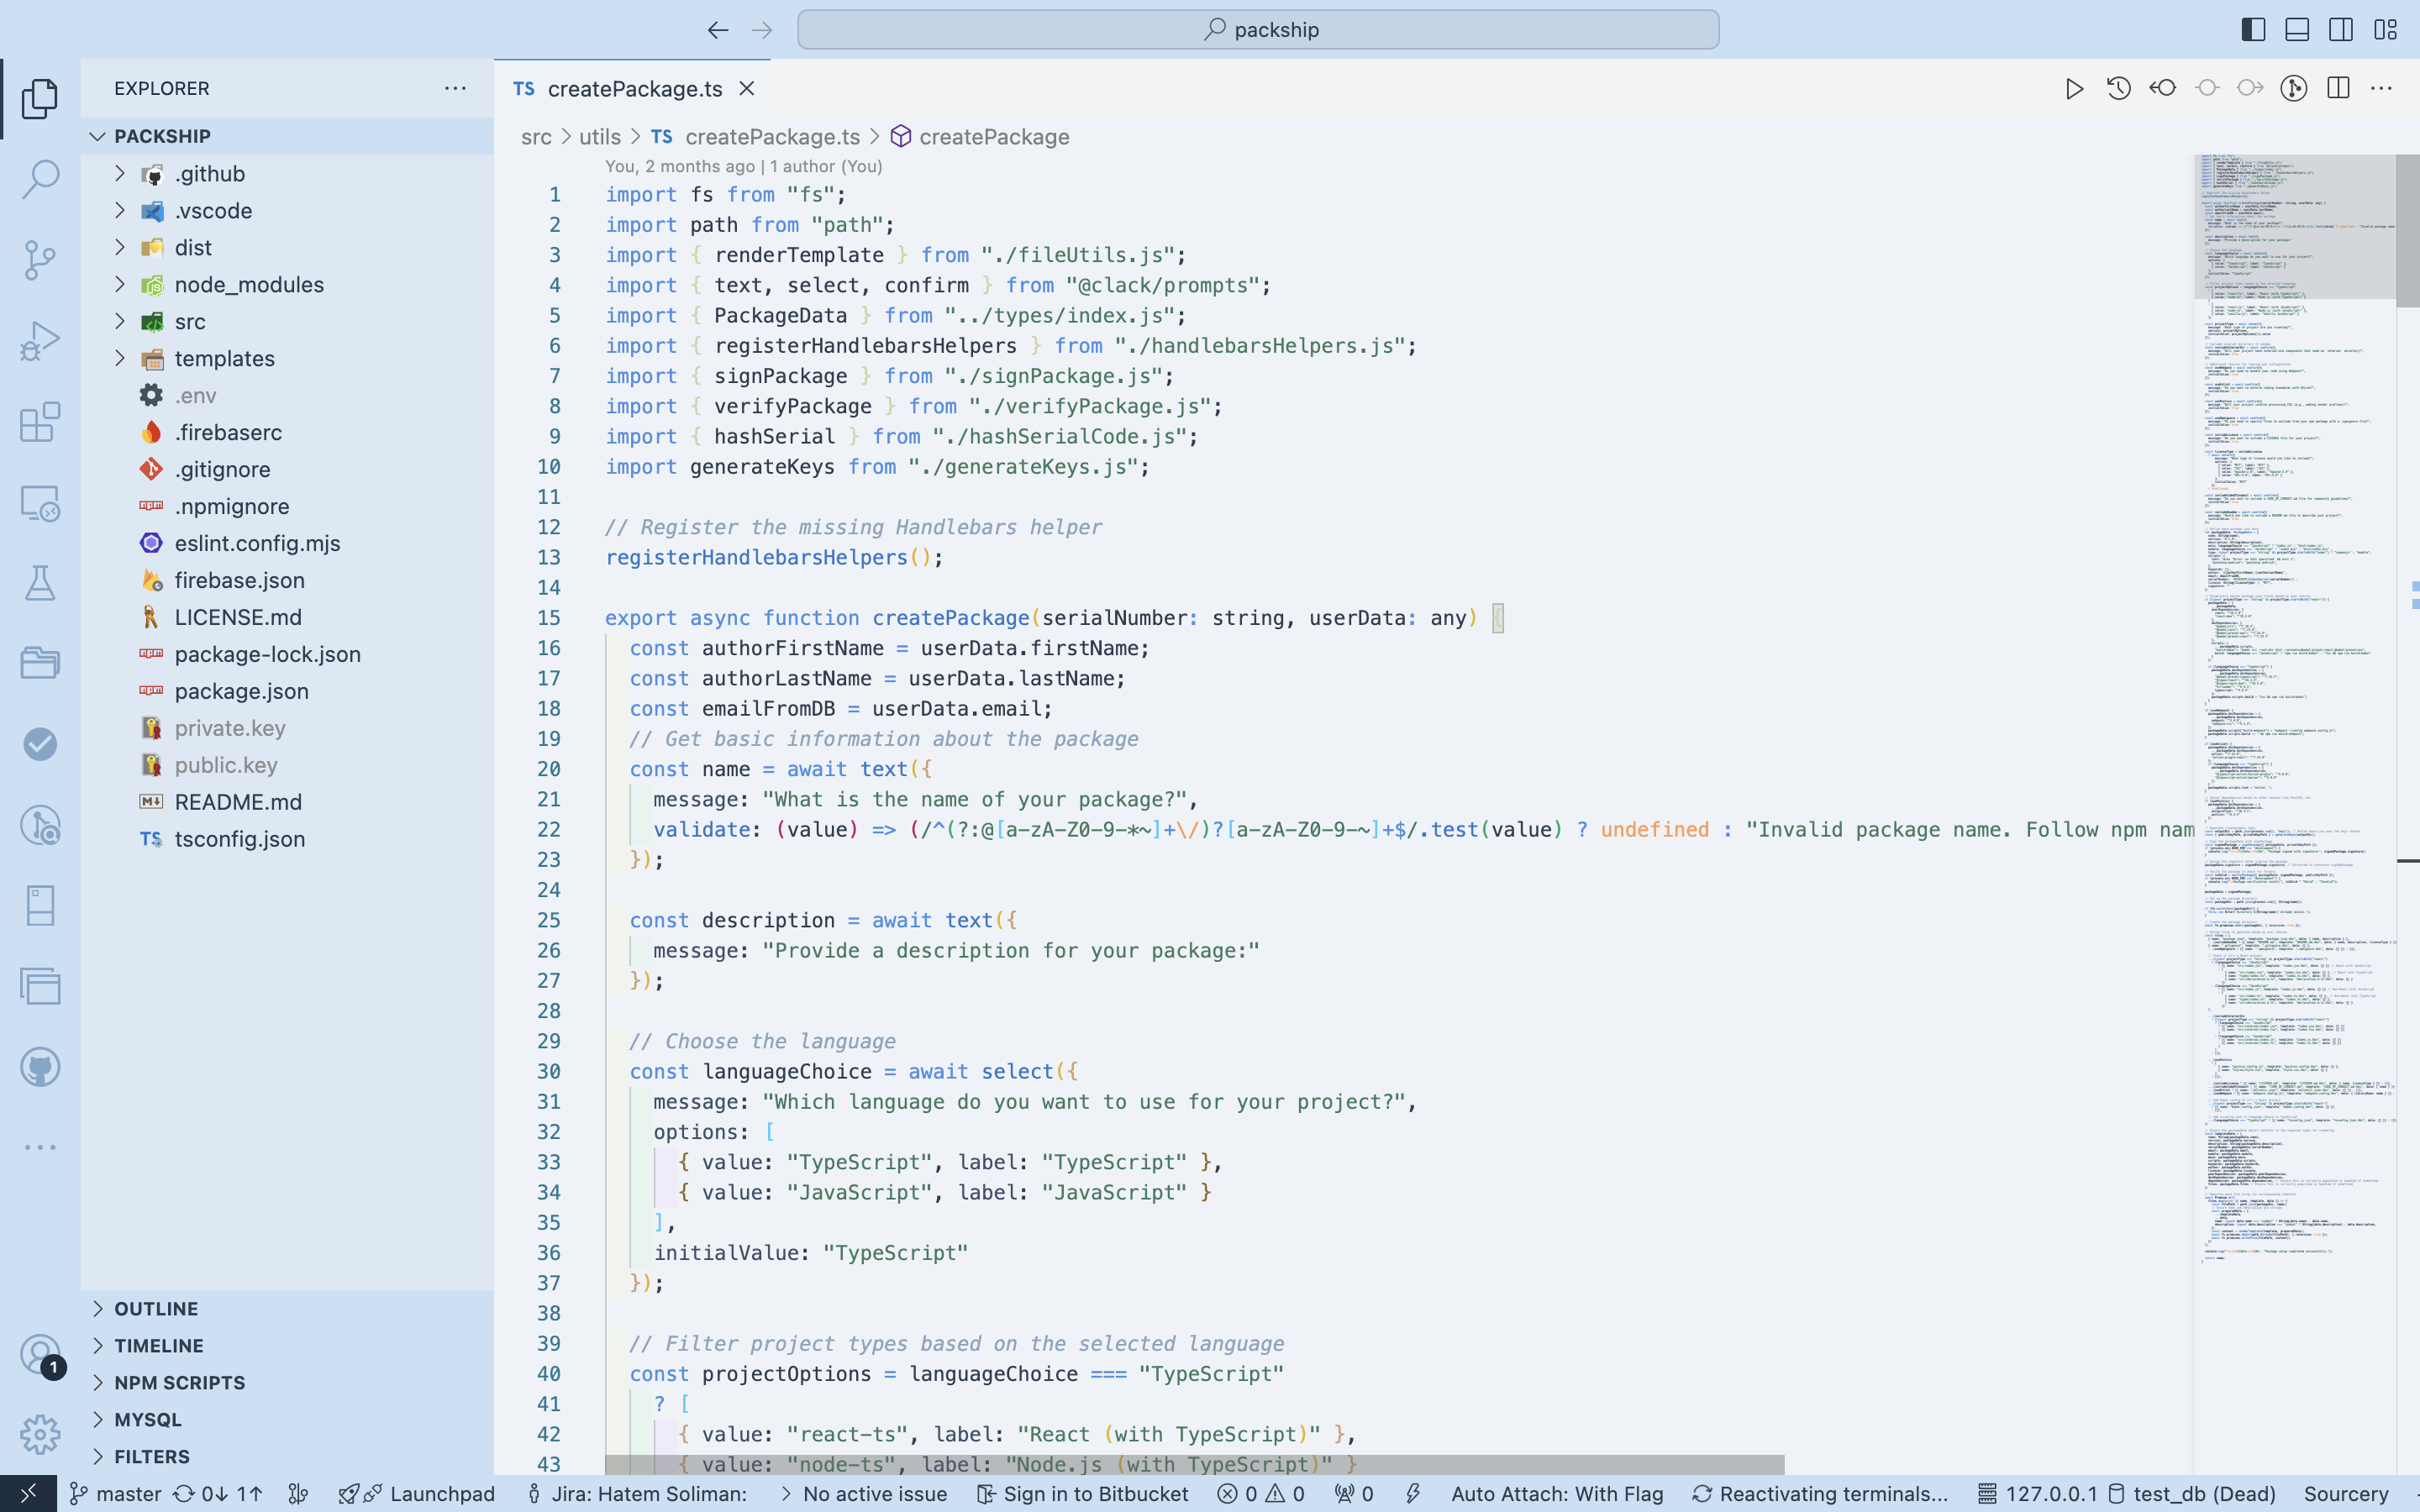Click the errors and warnings status item
2420x1512 pixels.
click(x=1261, y=1494)
